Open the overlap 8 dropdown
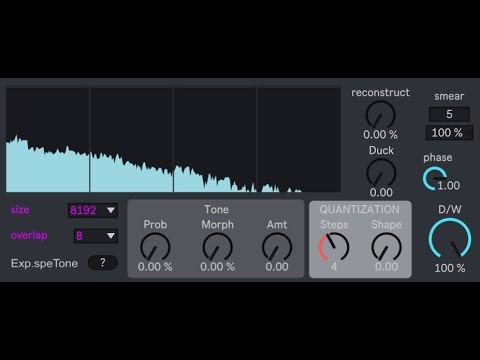Viewport: 480px width, 360px height. point(96,236)
